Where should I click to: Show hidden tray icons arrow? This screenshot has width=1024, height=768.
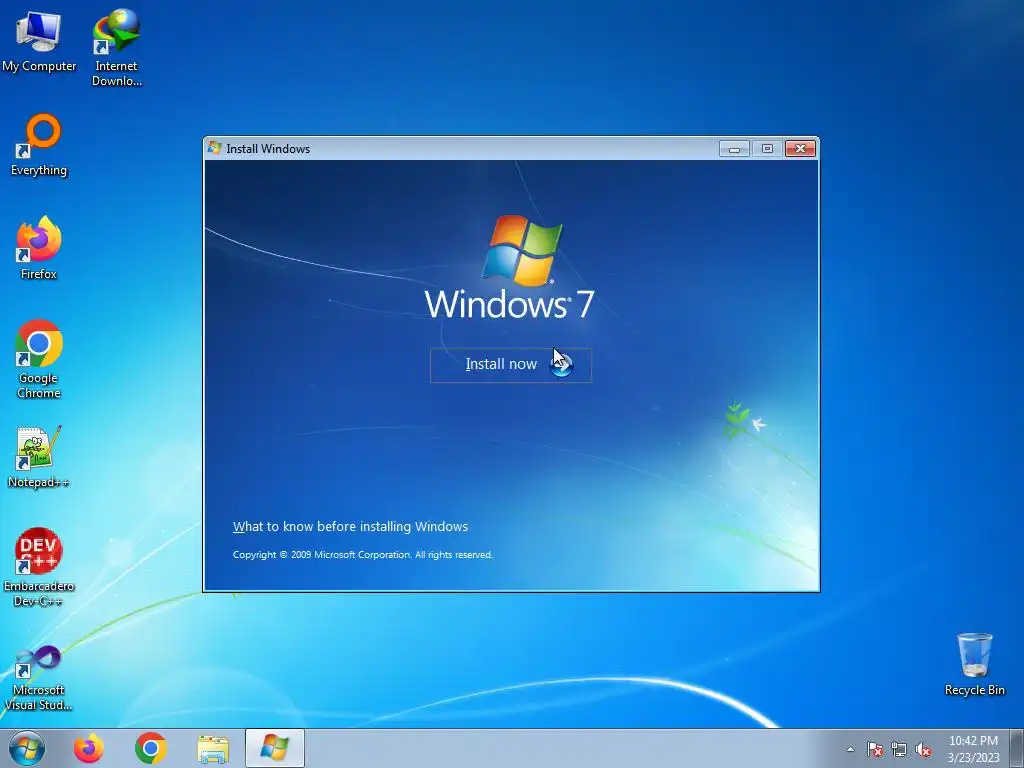point(850,749)
